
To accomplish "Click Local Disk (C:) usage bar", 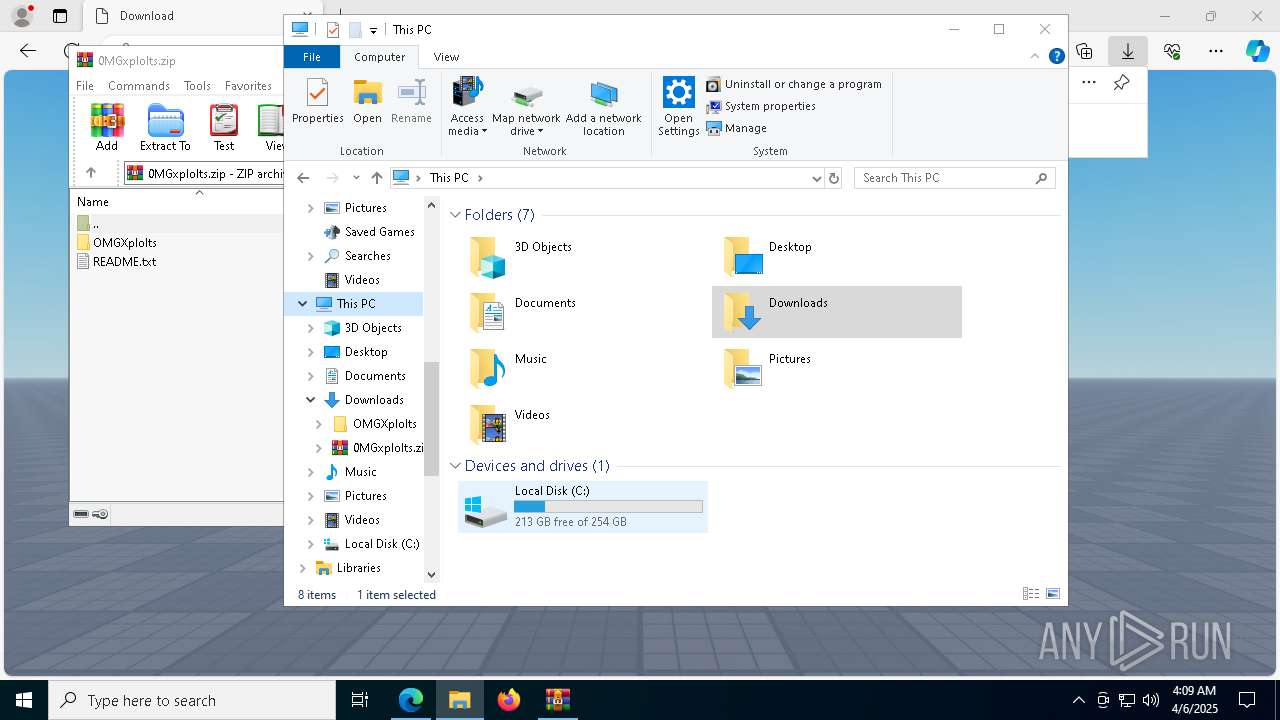I will click(x=608, y=507).
